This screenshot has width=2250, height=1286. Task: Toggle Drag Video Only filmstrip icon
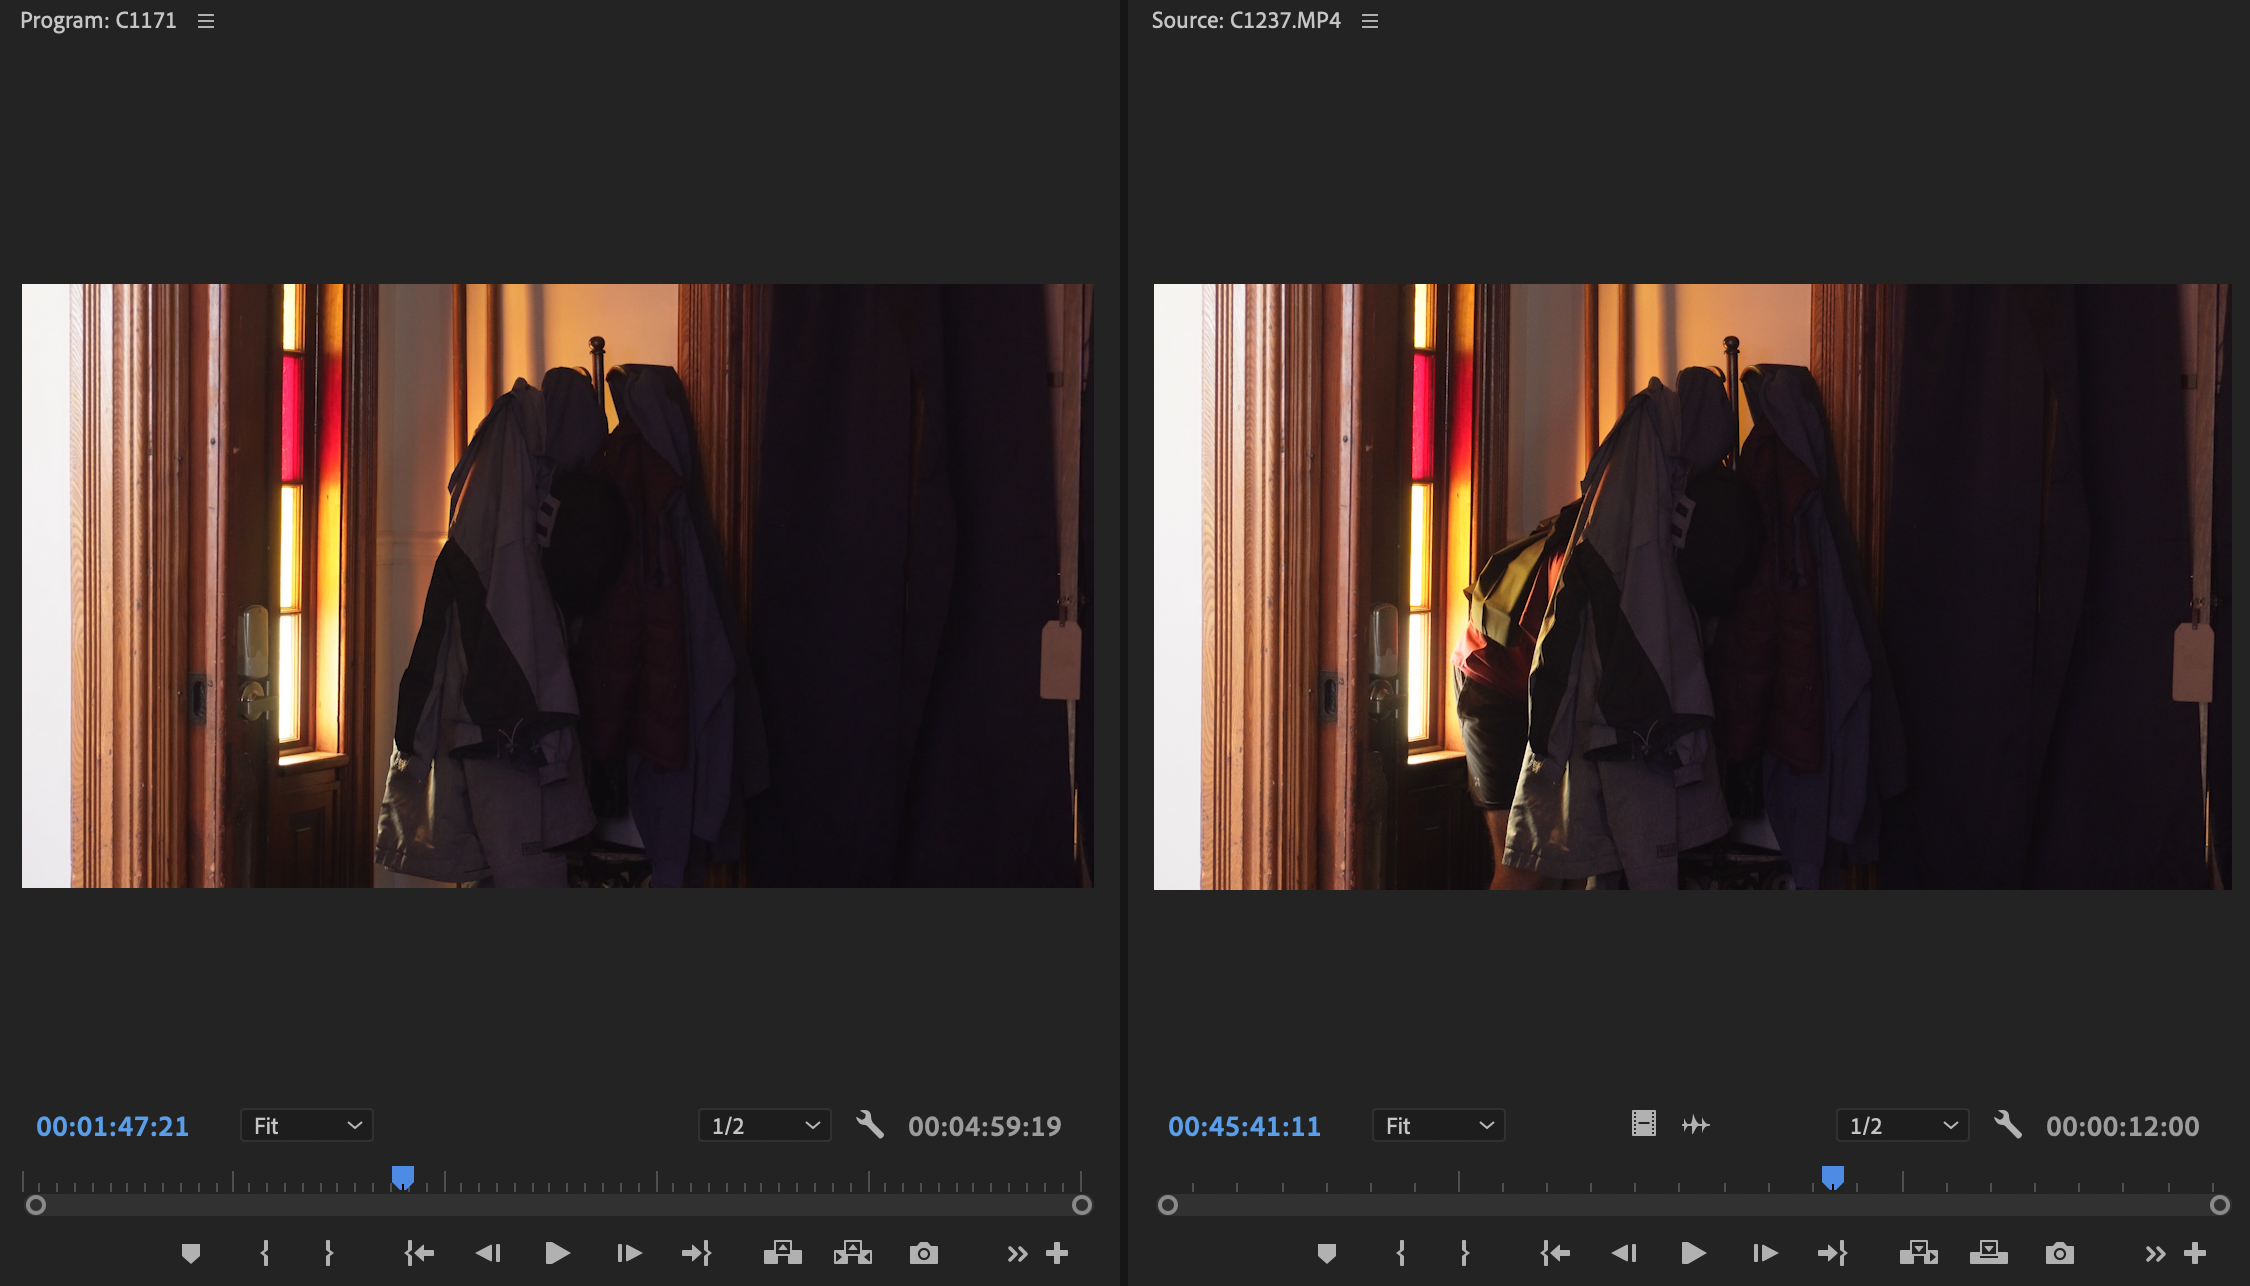point(1643,1124)
